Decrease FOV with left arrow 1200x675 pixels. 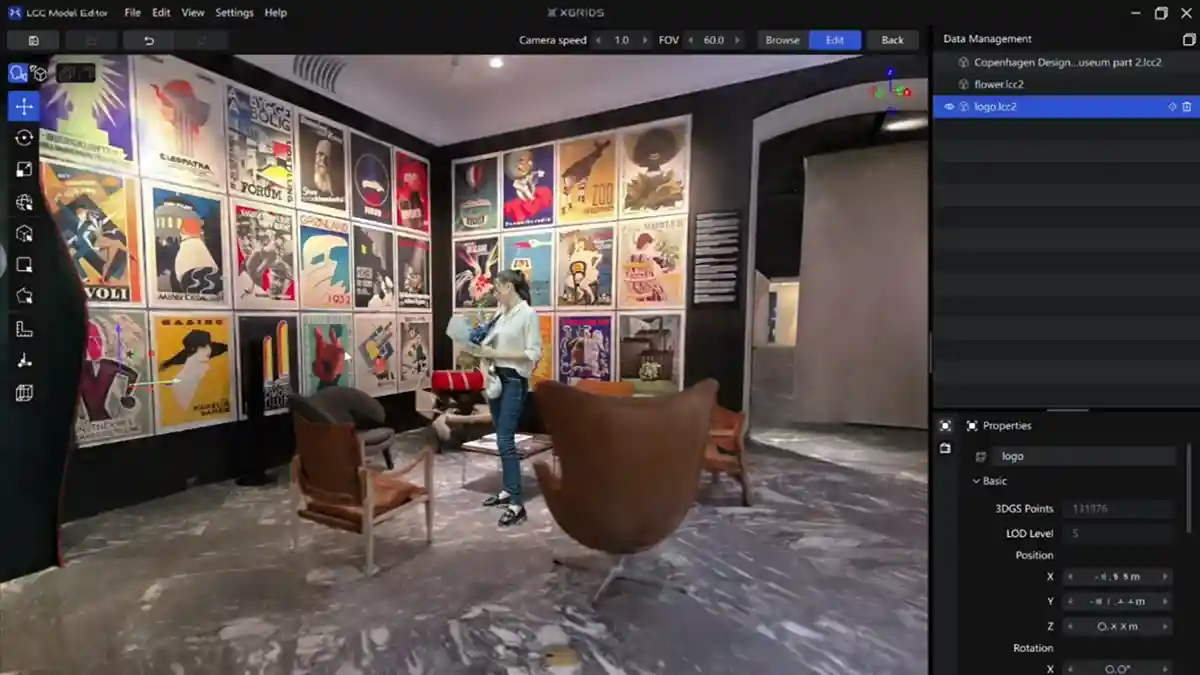click(x=690, y=40)
